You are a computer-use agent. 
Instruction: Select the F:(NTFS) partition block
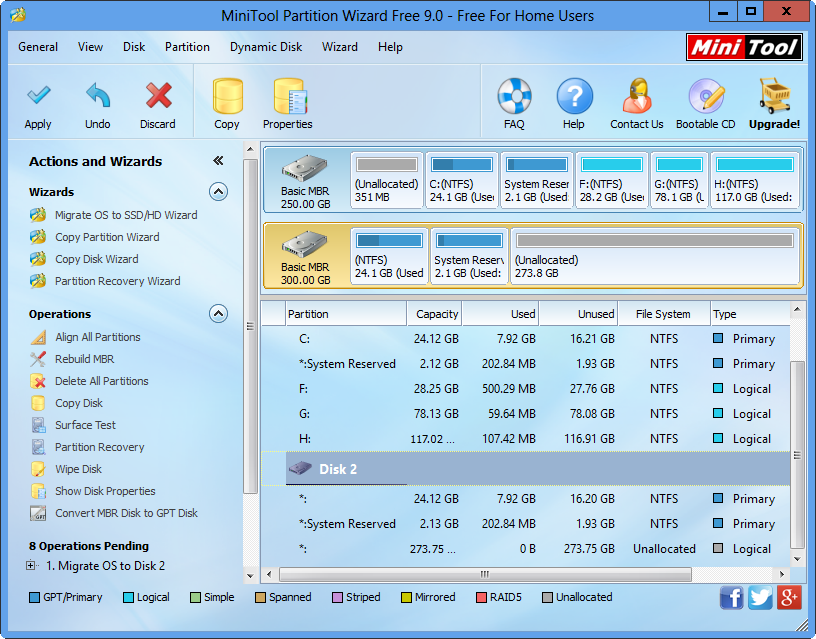[x=612, y=181]
